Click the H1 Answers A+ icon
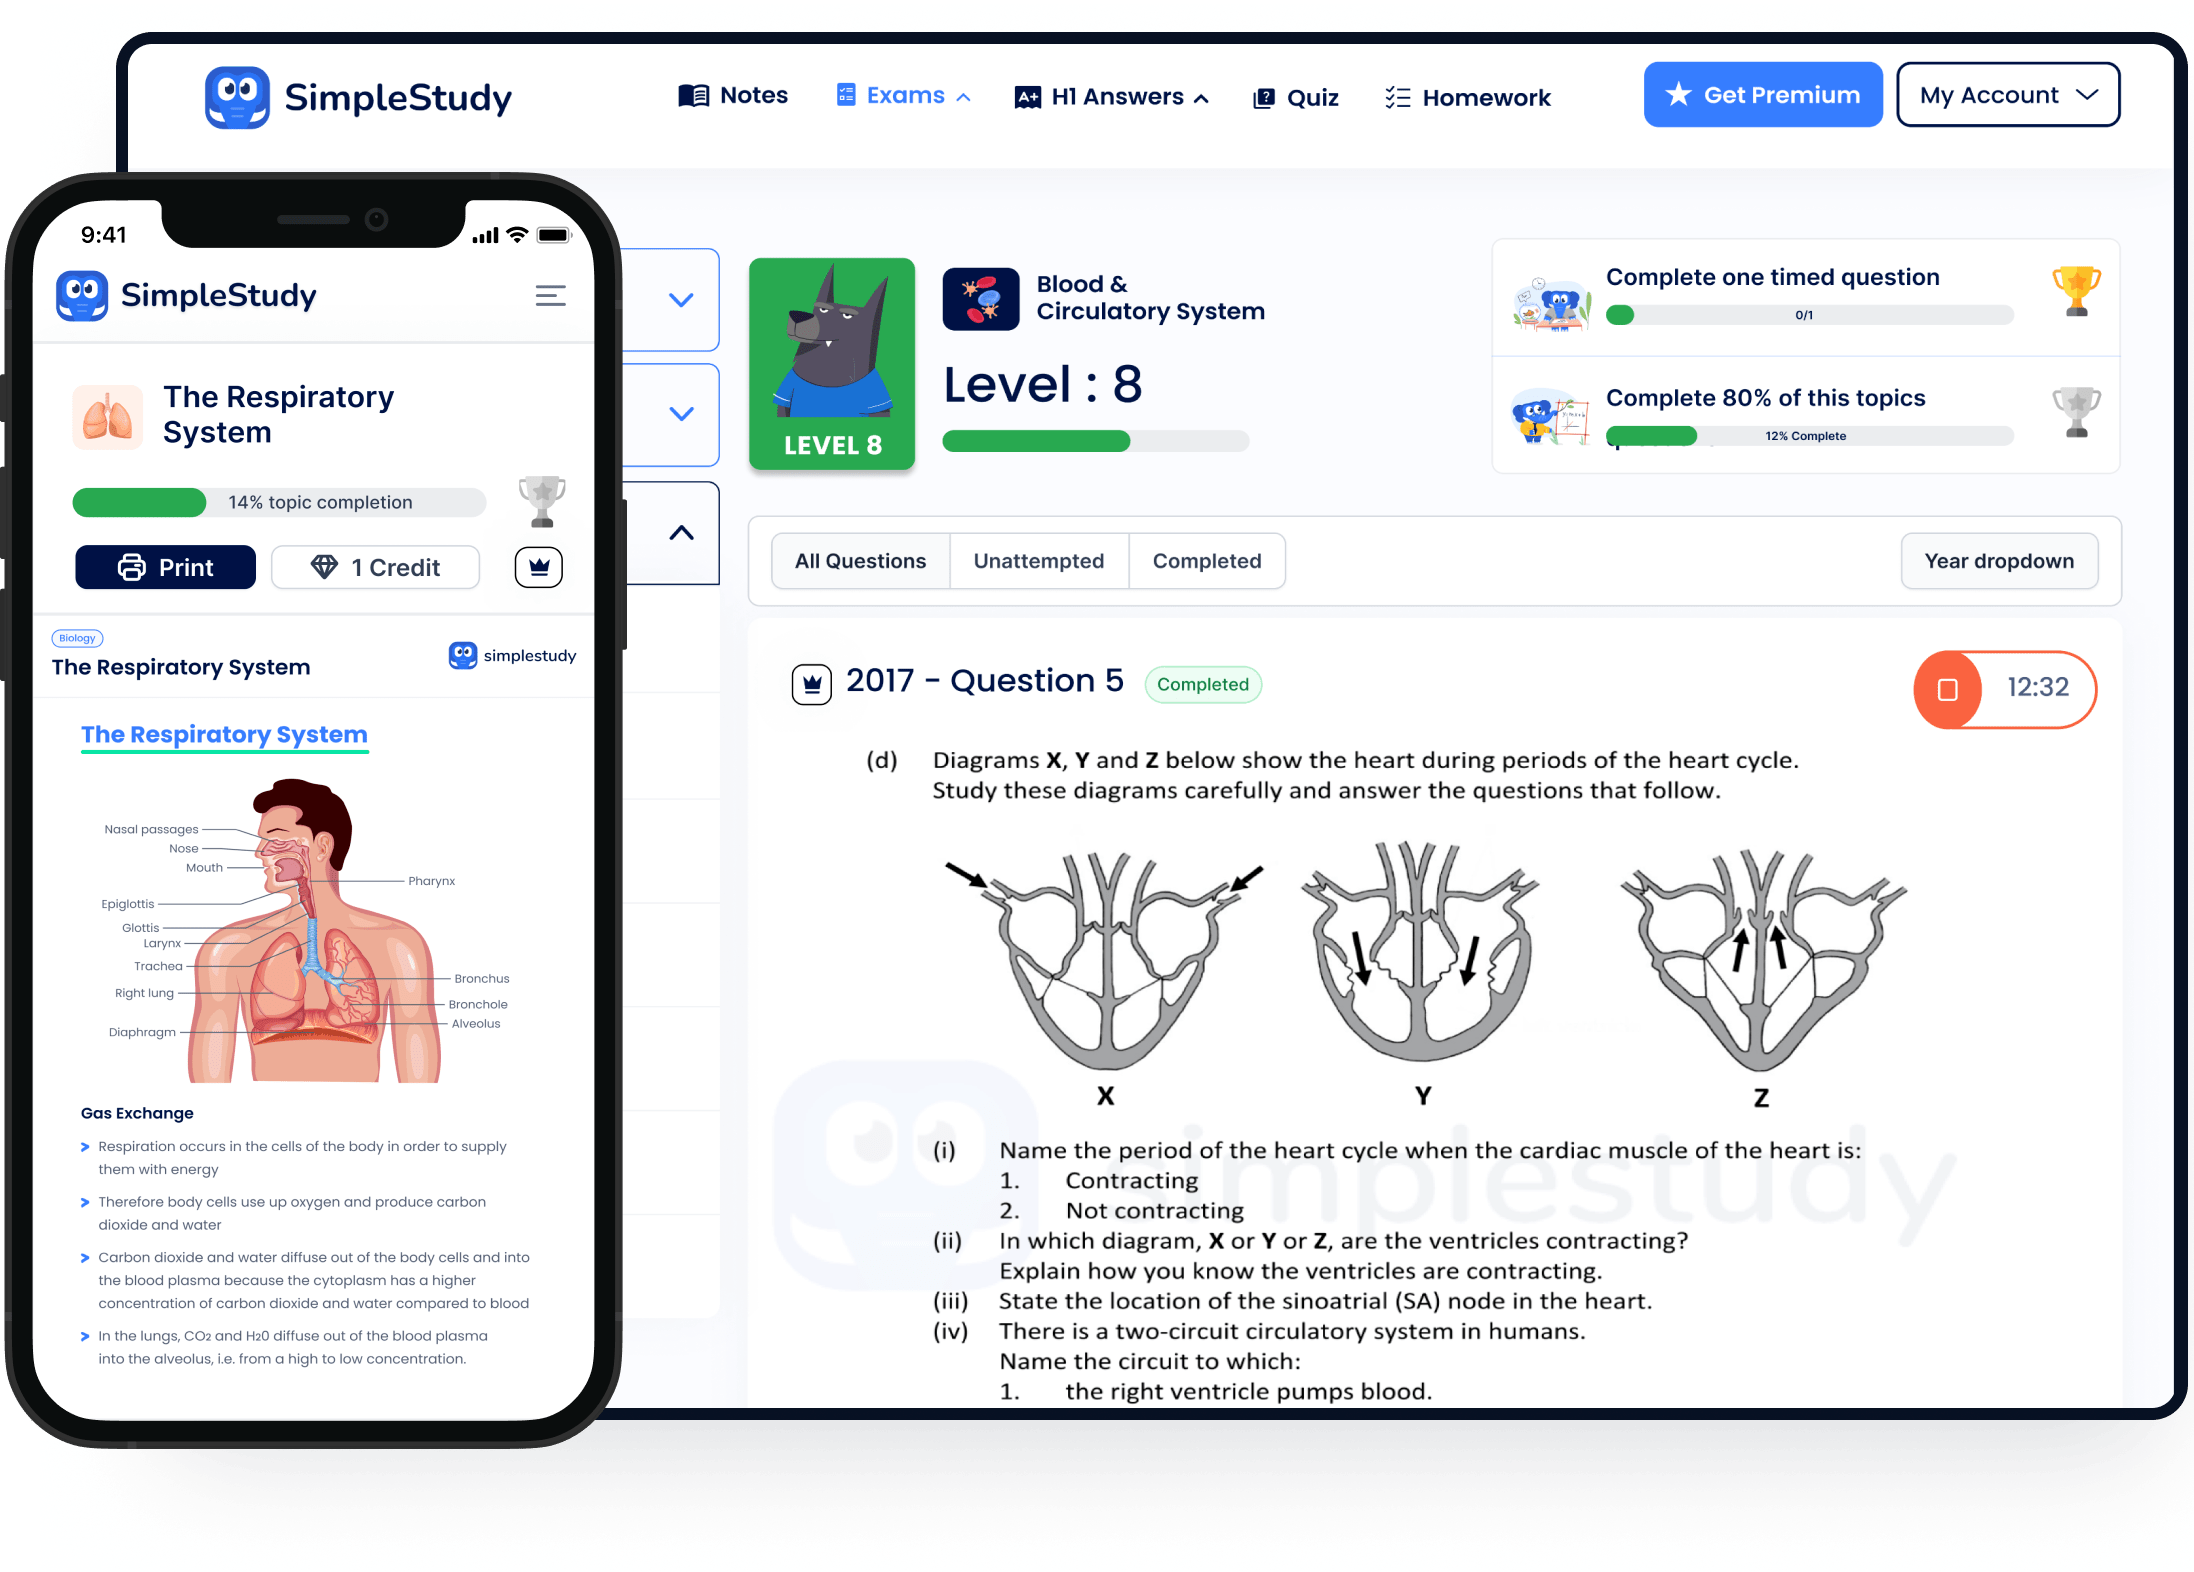Viewport: 2194px width, 1572px height. [1028, 98]
